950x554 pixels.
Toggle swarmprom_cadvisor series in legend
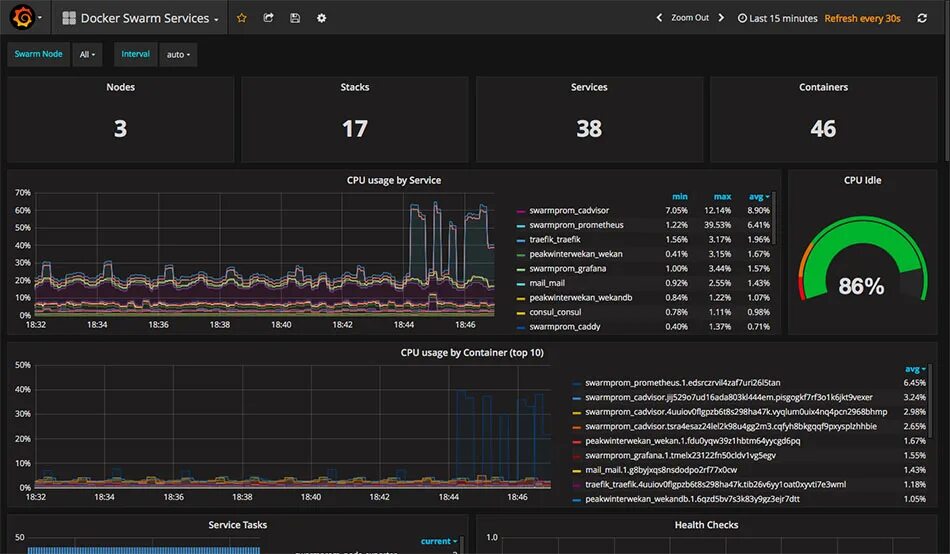coord(569,210)
